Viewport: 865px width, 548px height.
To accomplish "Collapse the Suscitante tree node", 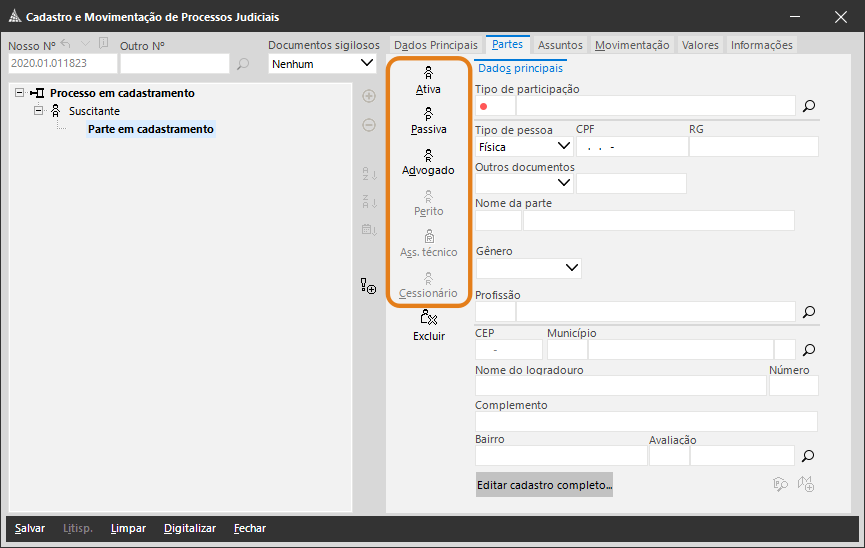I will click(38, 111).
